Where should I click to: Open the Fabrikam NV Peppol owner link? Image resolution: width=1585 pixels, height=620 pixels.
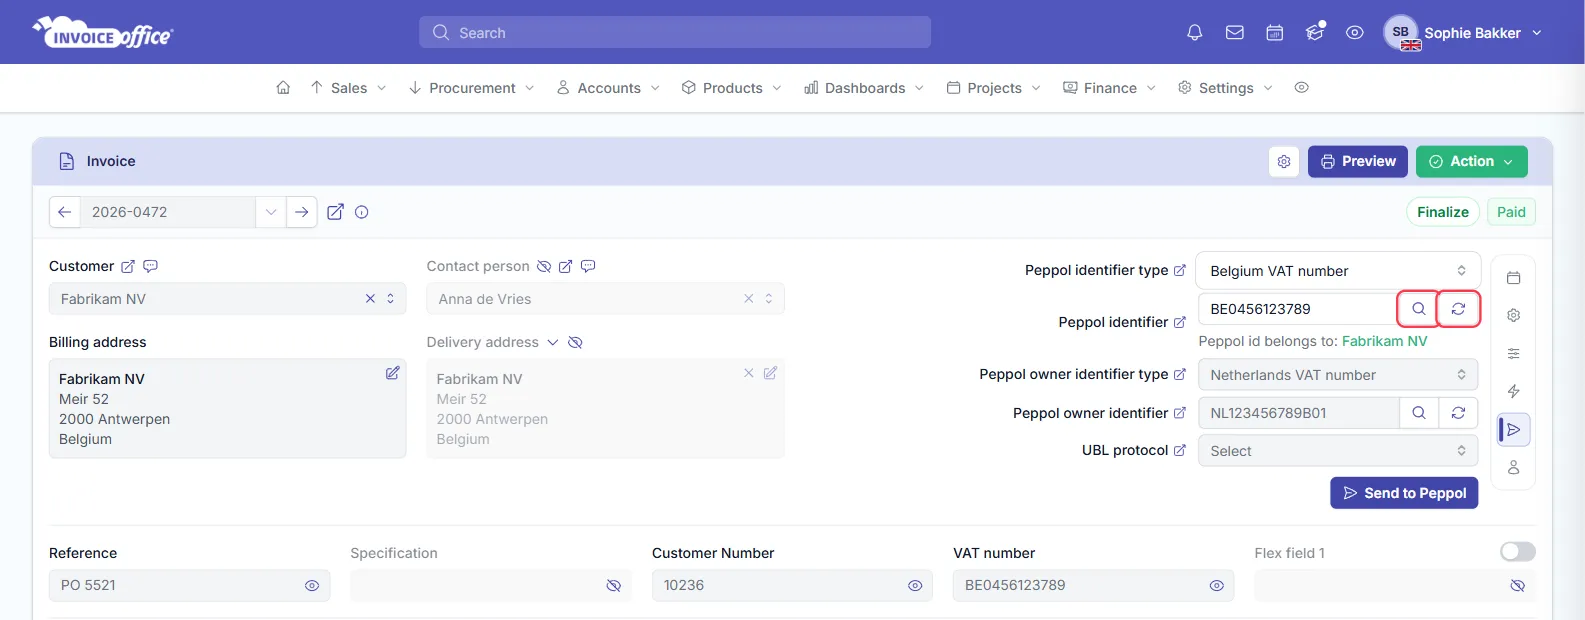[x=1384, y=341]
